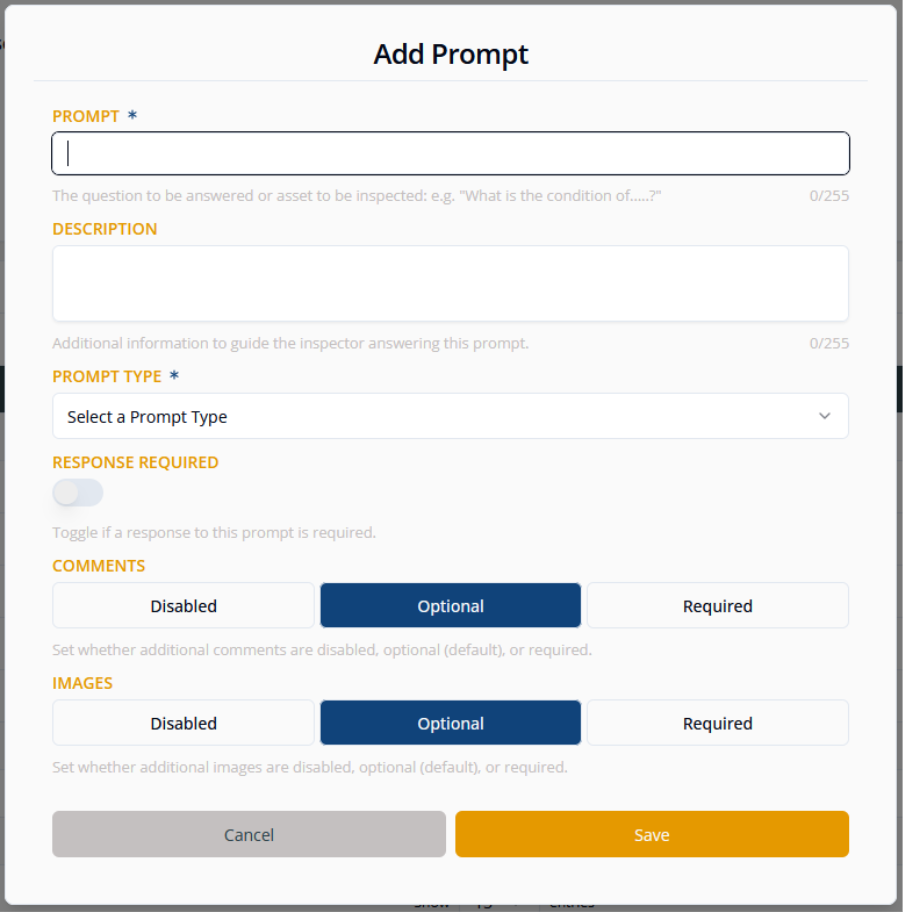The image size is (903, 912).
Task: Choose Optional for Images
Action: point(450,724)
